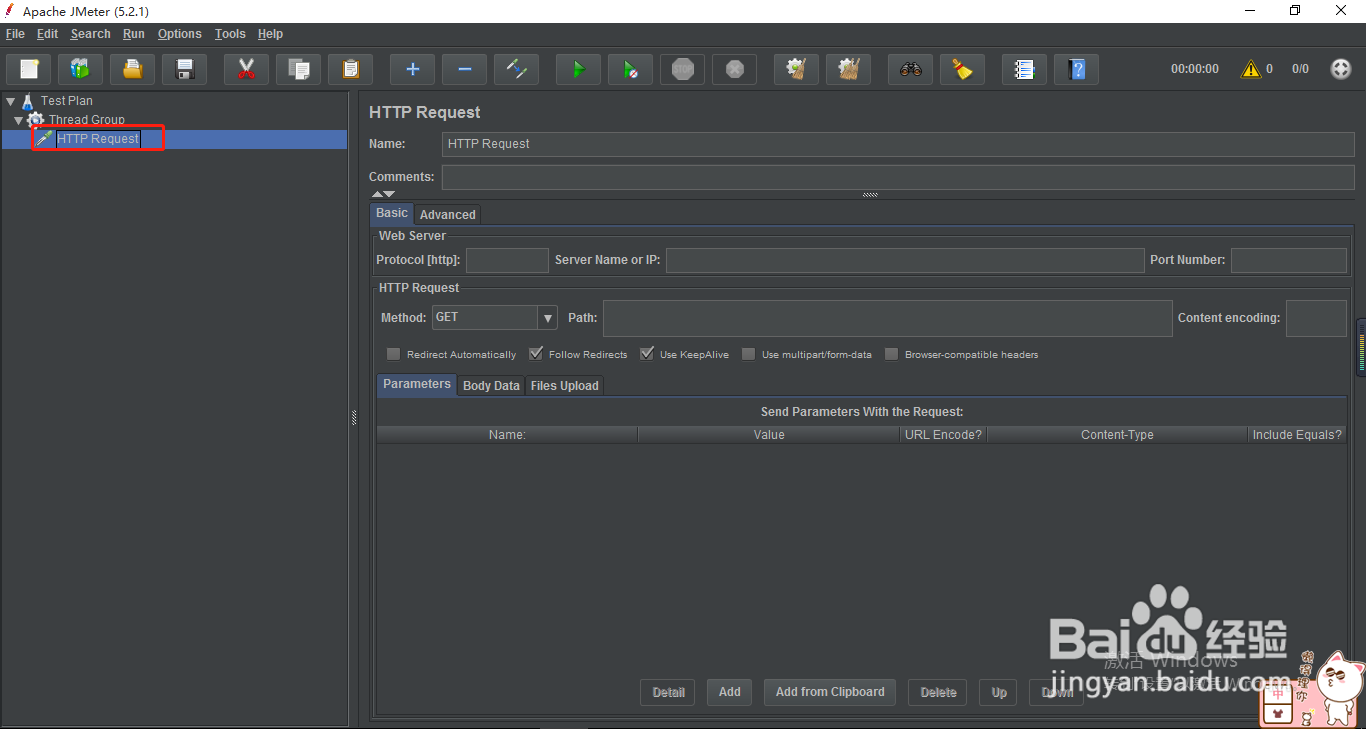
Task: Click the Up button
Action: [x=999, y=692]
